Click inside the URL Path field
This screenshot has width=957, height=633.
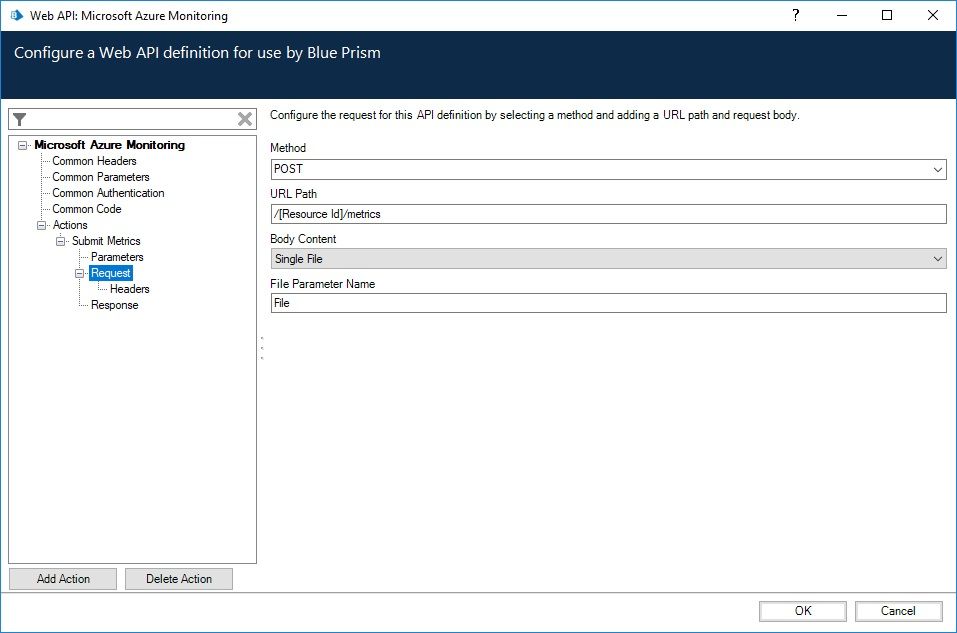click(x=608, y=214)
